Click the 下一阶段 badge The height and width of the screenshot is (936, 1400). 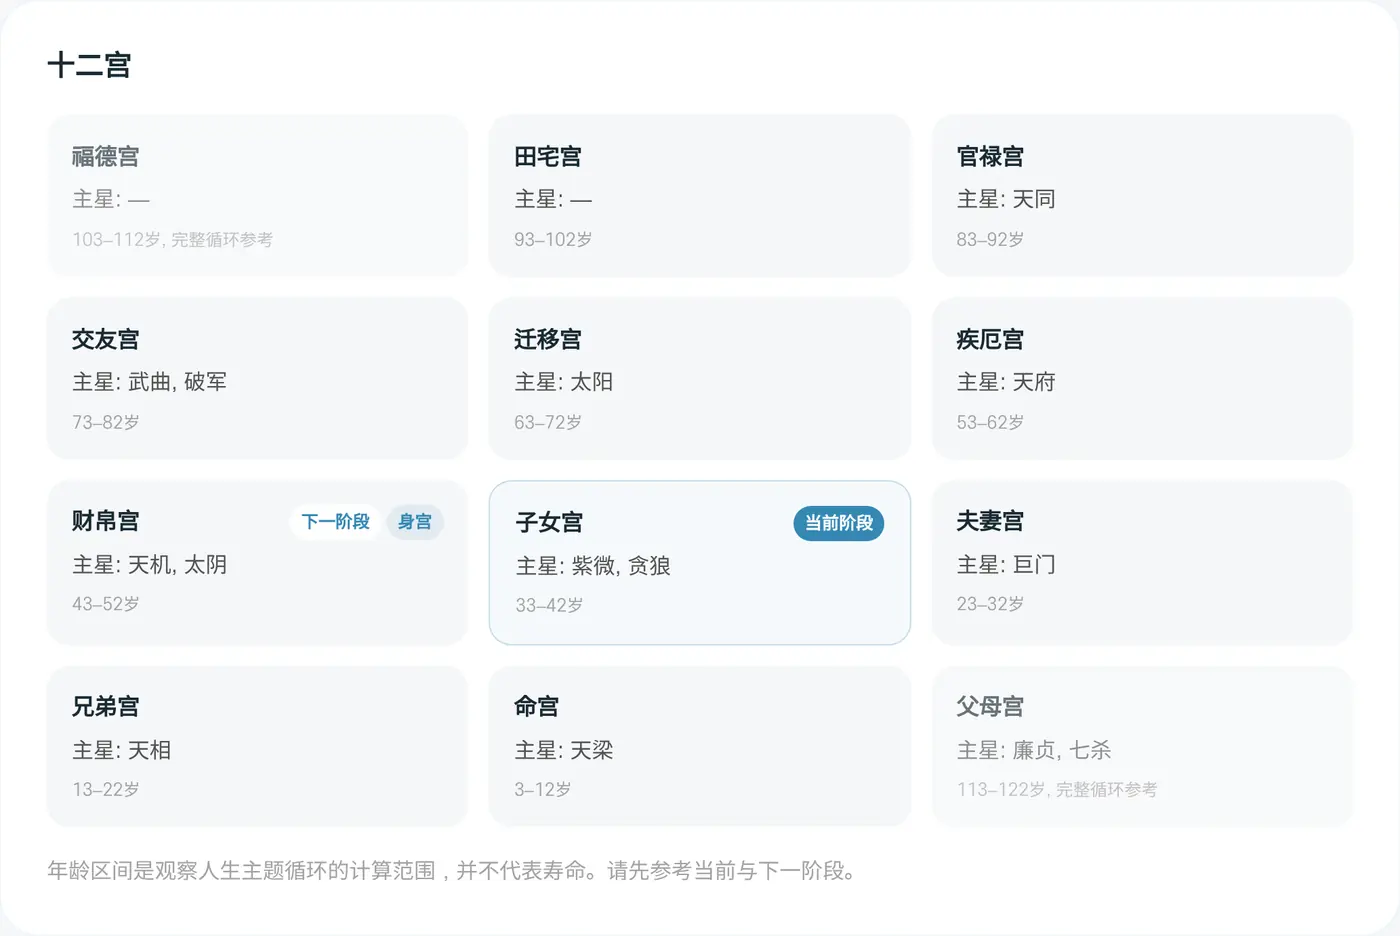pos(335,522)
